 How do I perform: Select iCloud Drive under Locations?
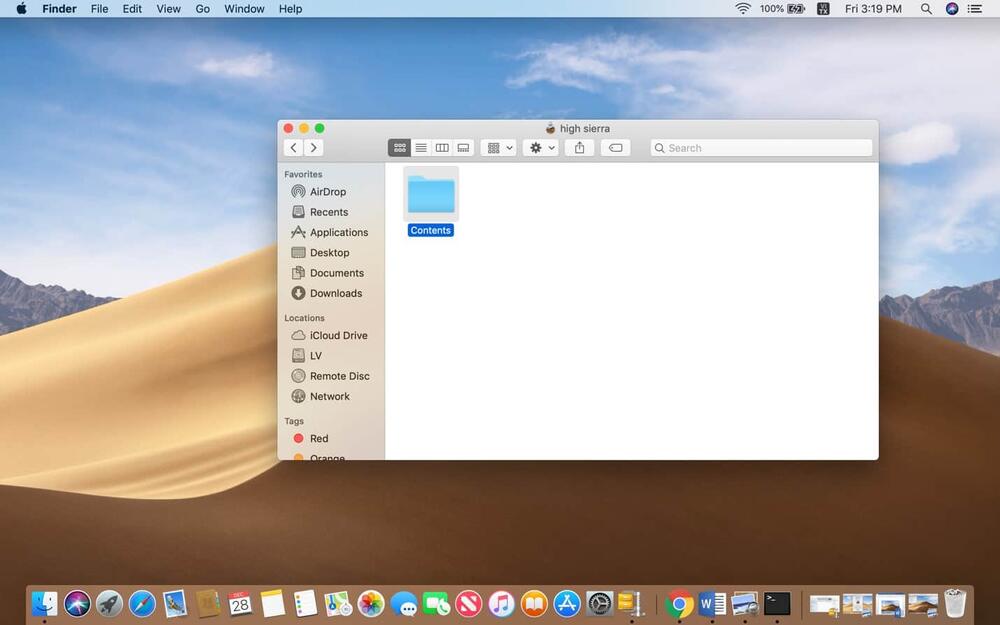tap(338, 336)
